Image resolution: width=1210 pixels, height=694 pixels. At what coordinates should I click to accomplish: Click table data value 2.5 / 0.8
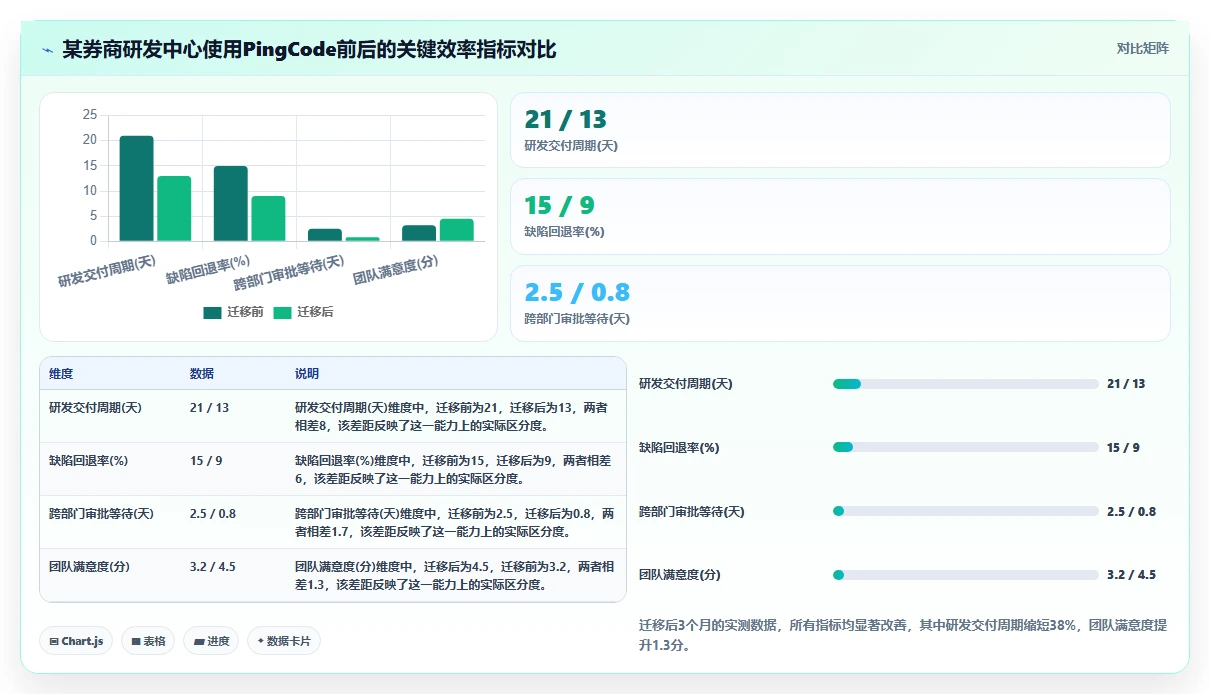213,513
